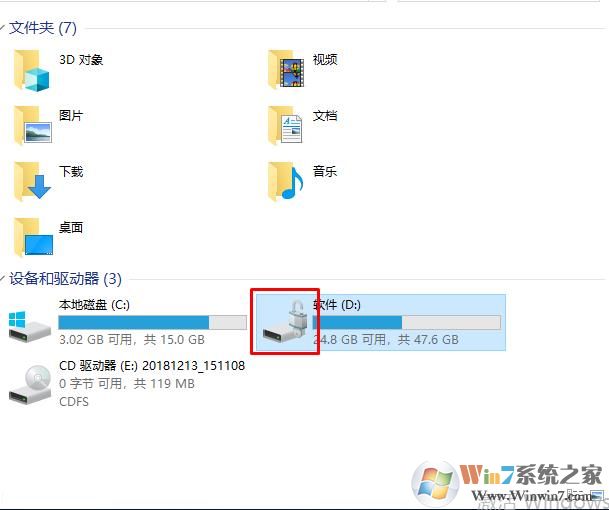Select the 文档 documents folder icon

[x=285, y=125]
